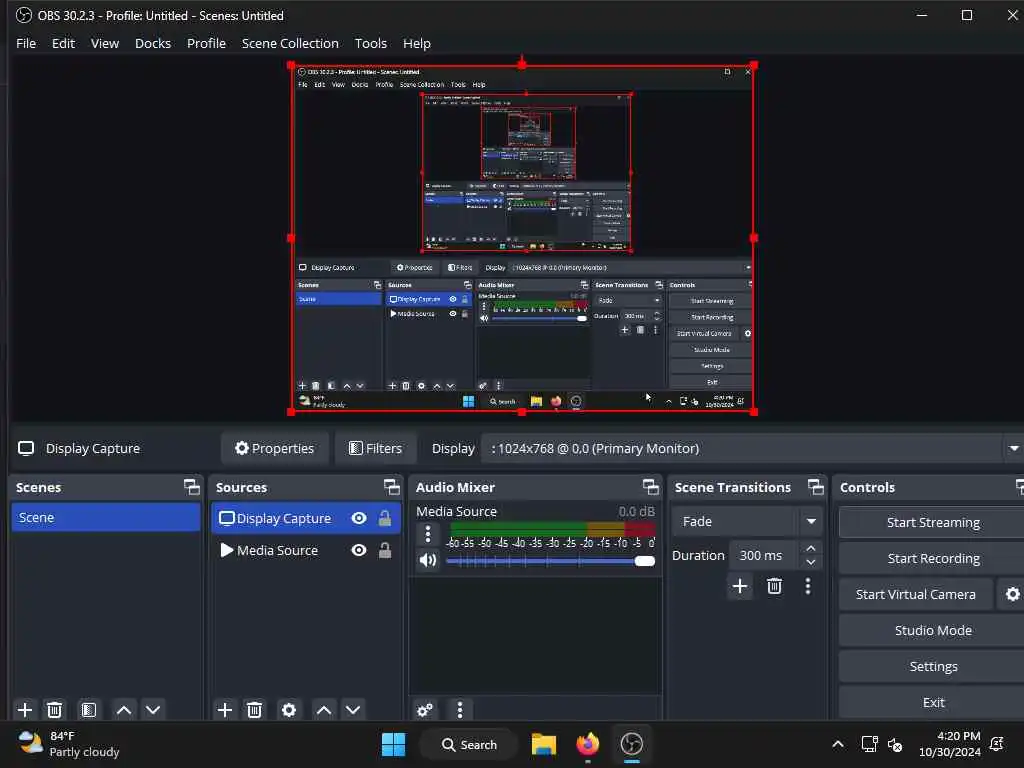Click OBS Studio taskbar icon

point(632,744)
